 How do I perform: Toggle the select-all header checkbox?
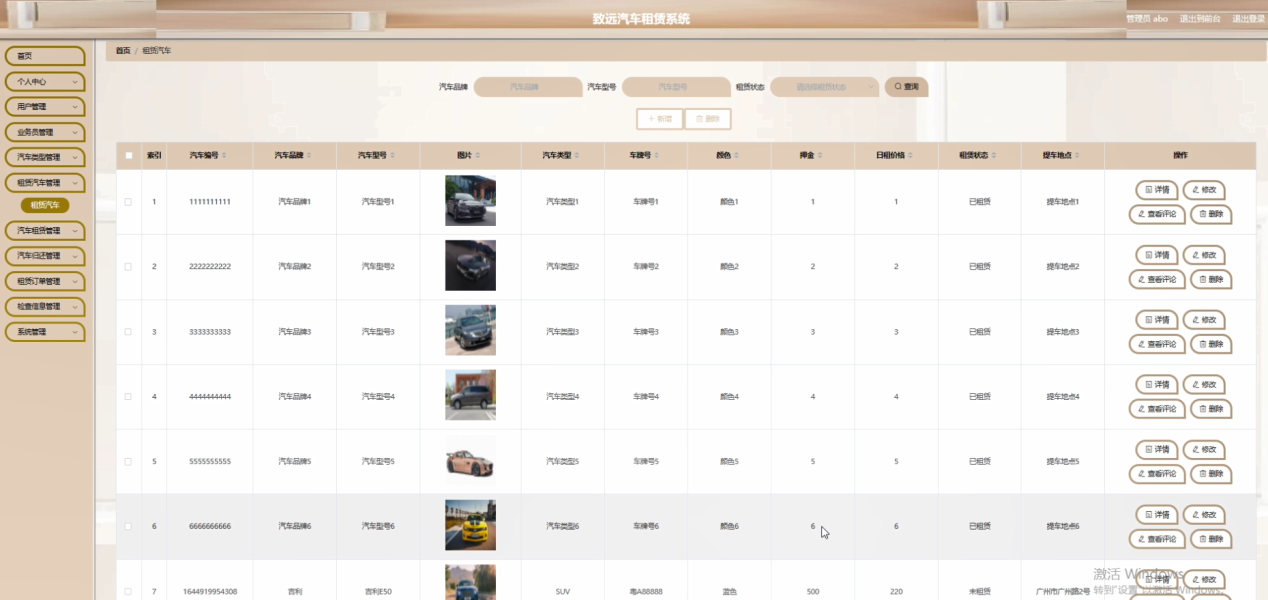click(129, 156)
